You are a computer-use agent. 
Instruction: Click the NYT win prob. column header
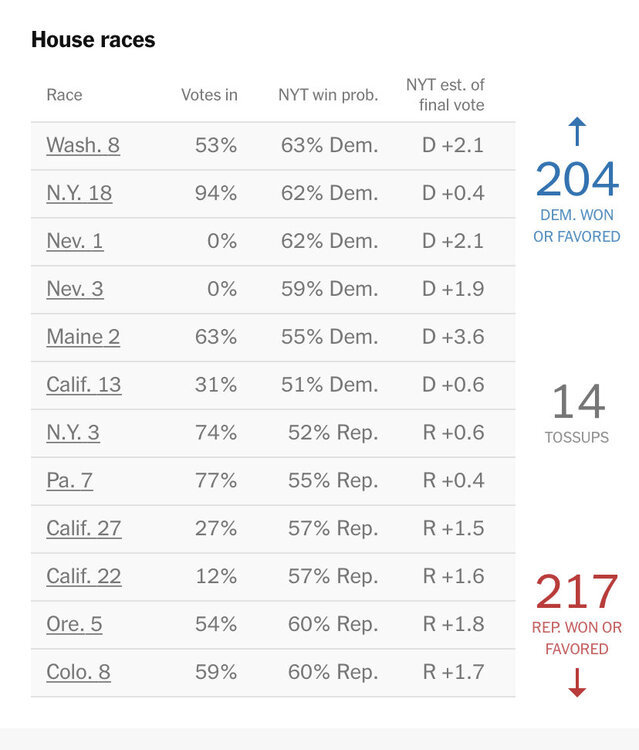click(x=328, y=95)
